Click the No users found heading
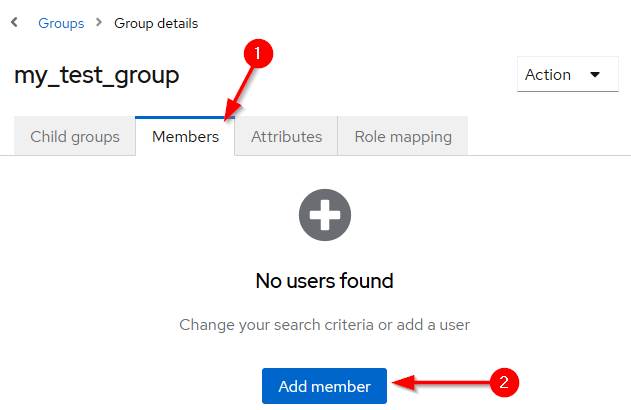This screenshot has width=631, height=410. [324, 281]
